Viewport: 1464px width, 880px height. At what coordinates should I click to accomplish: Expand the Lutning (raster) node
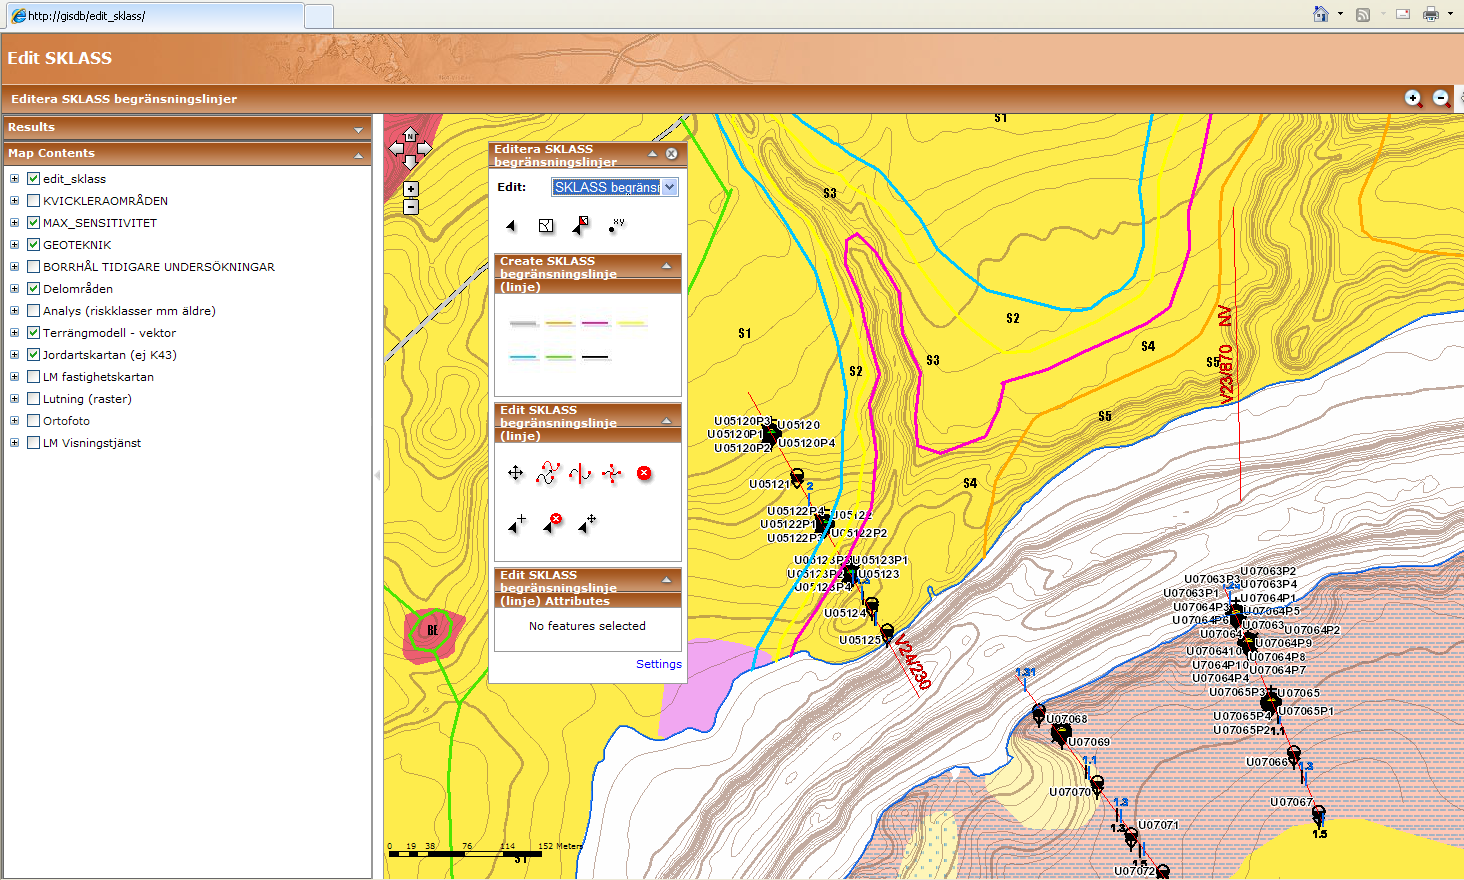(14, 399)
